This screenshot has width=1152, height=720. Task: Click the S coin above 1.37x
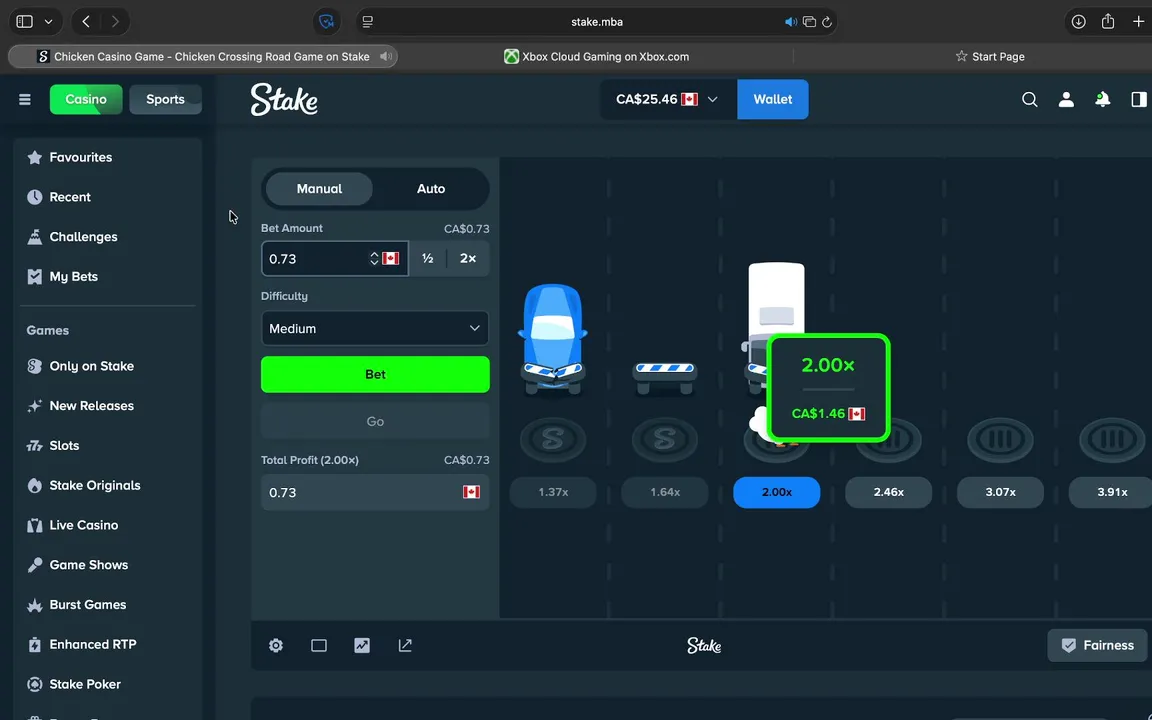point(553,439)
